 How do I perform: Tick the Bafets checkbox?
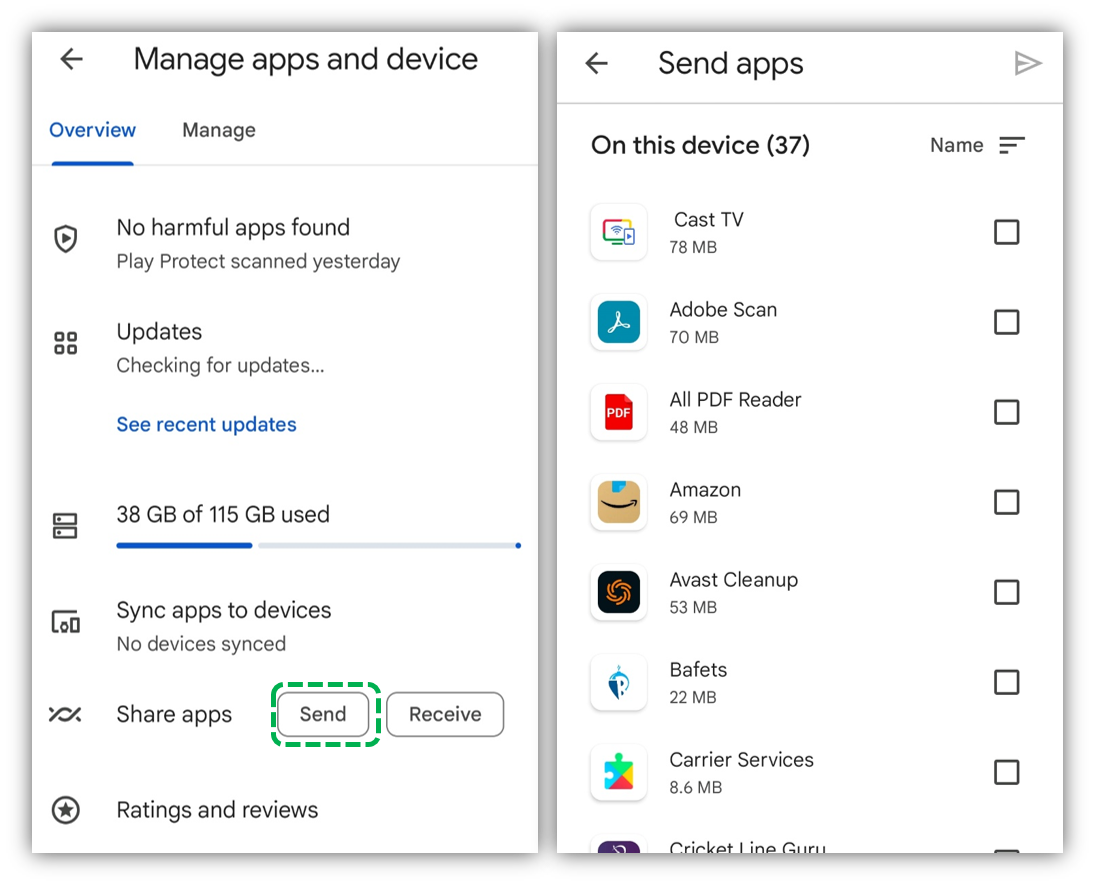point(1006,682)
